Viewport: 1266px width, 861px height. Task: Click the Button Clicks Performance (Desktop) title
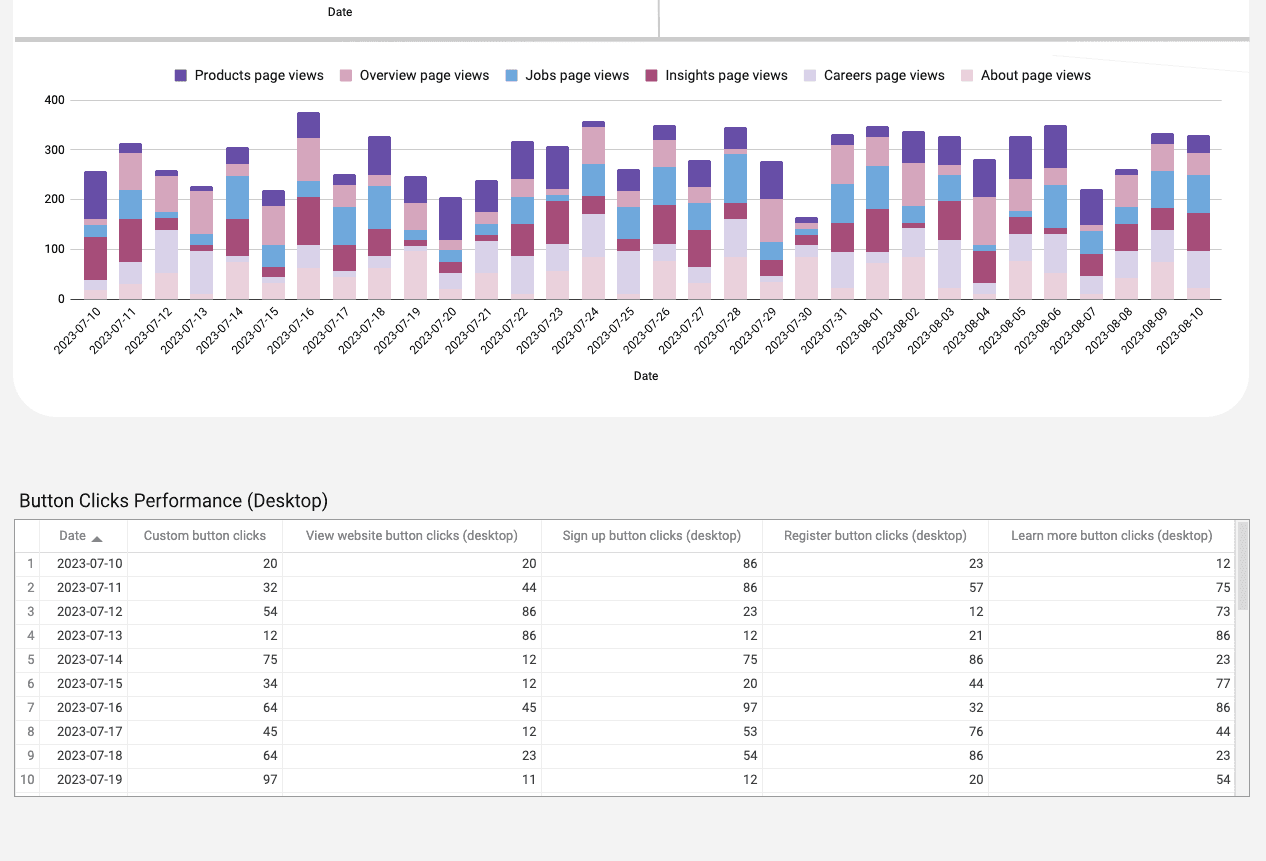173,501
